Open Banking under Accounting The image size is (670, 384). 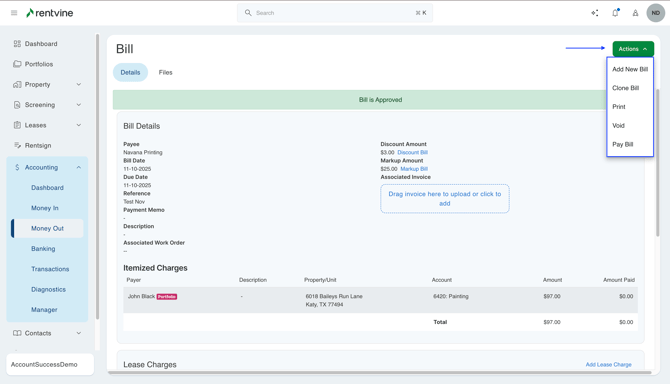click(43, 249)
